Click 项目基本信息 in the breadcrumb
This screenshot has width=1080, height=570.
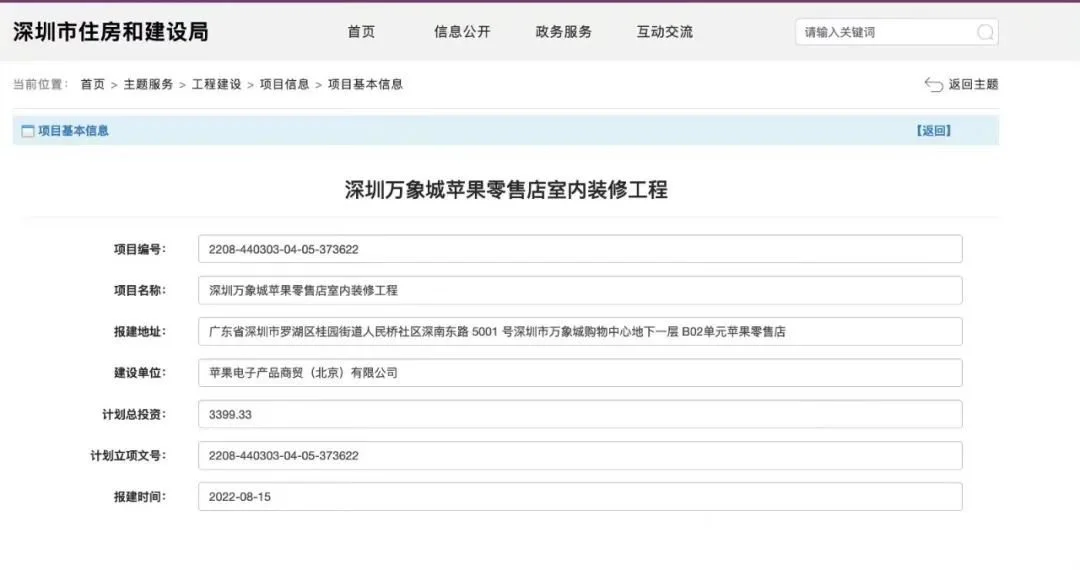(365, 85)
